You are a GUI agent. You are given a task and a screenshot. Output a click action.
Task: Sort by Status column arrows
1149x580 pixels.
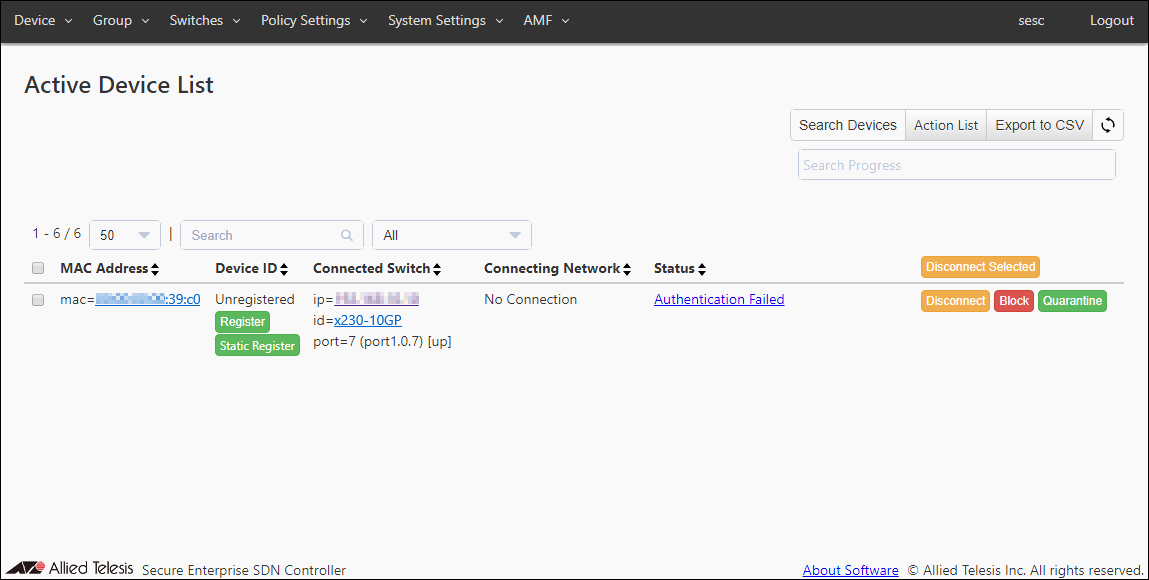tap(702, 269)
